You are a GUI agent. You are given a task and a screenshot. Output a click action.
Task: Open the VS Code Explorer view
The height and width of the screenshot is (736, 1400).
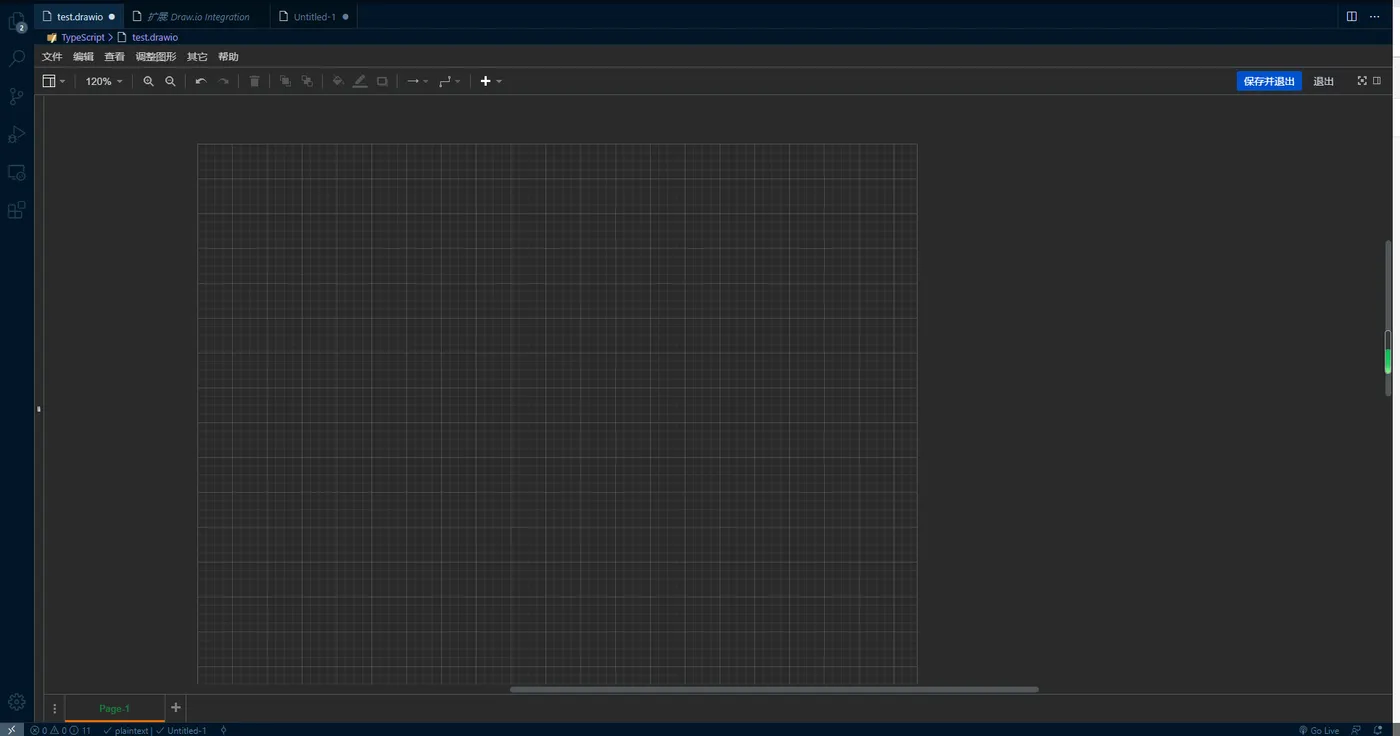pyautogui.click(x=16, y=21)
